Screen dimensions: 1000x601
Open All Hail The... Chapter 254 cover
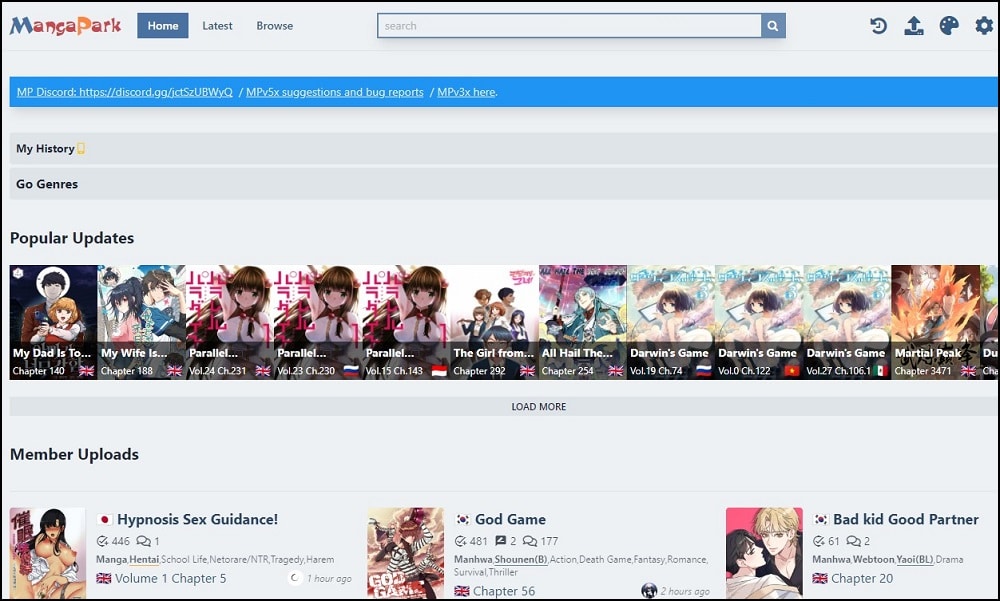(583, 322)
